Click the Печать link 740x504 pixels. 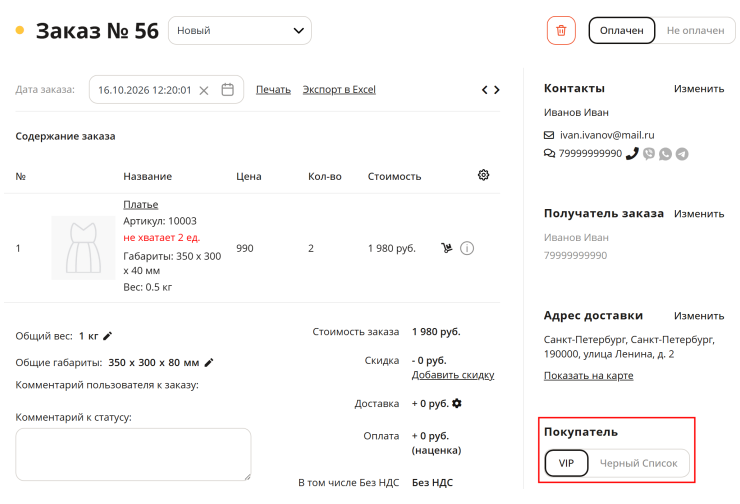tap(273, 90)
